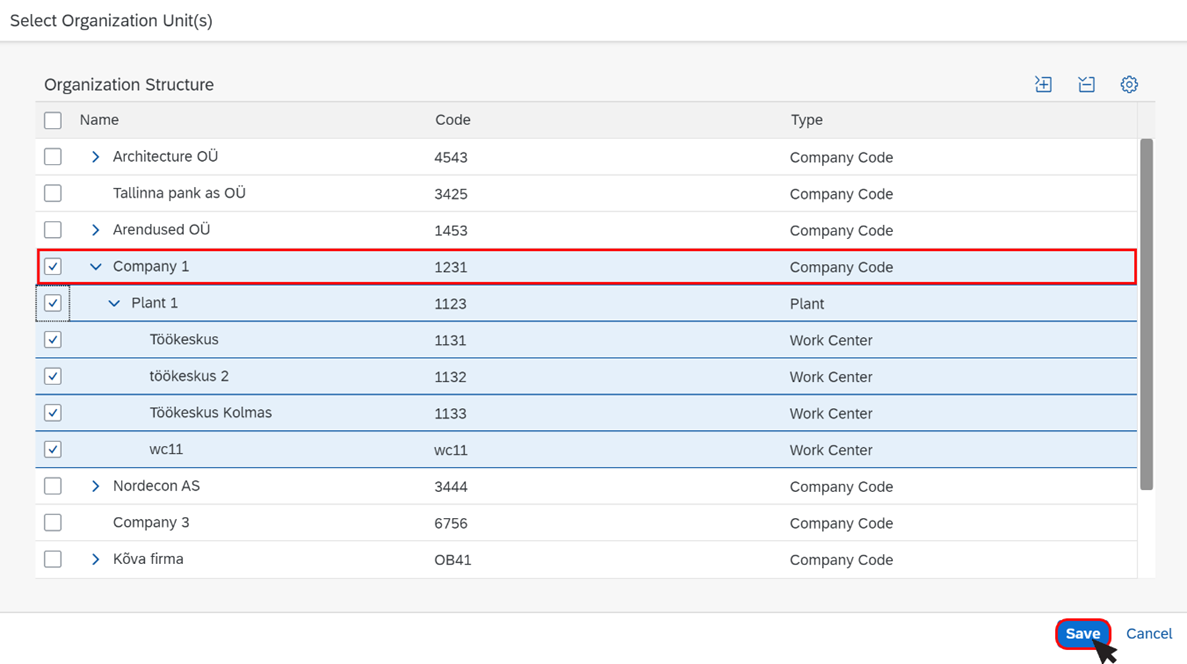
Task: Click code 1133 cell
Action: [x=450, y=413]
